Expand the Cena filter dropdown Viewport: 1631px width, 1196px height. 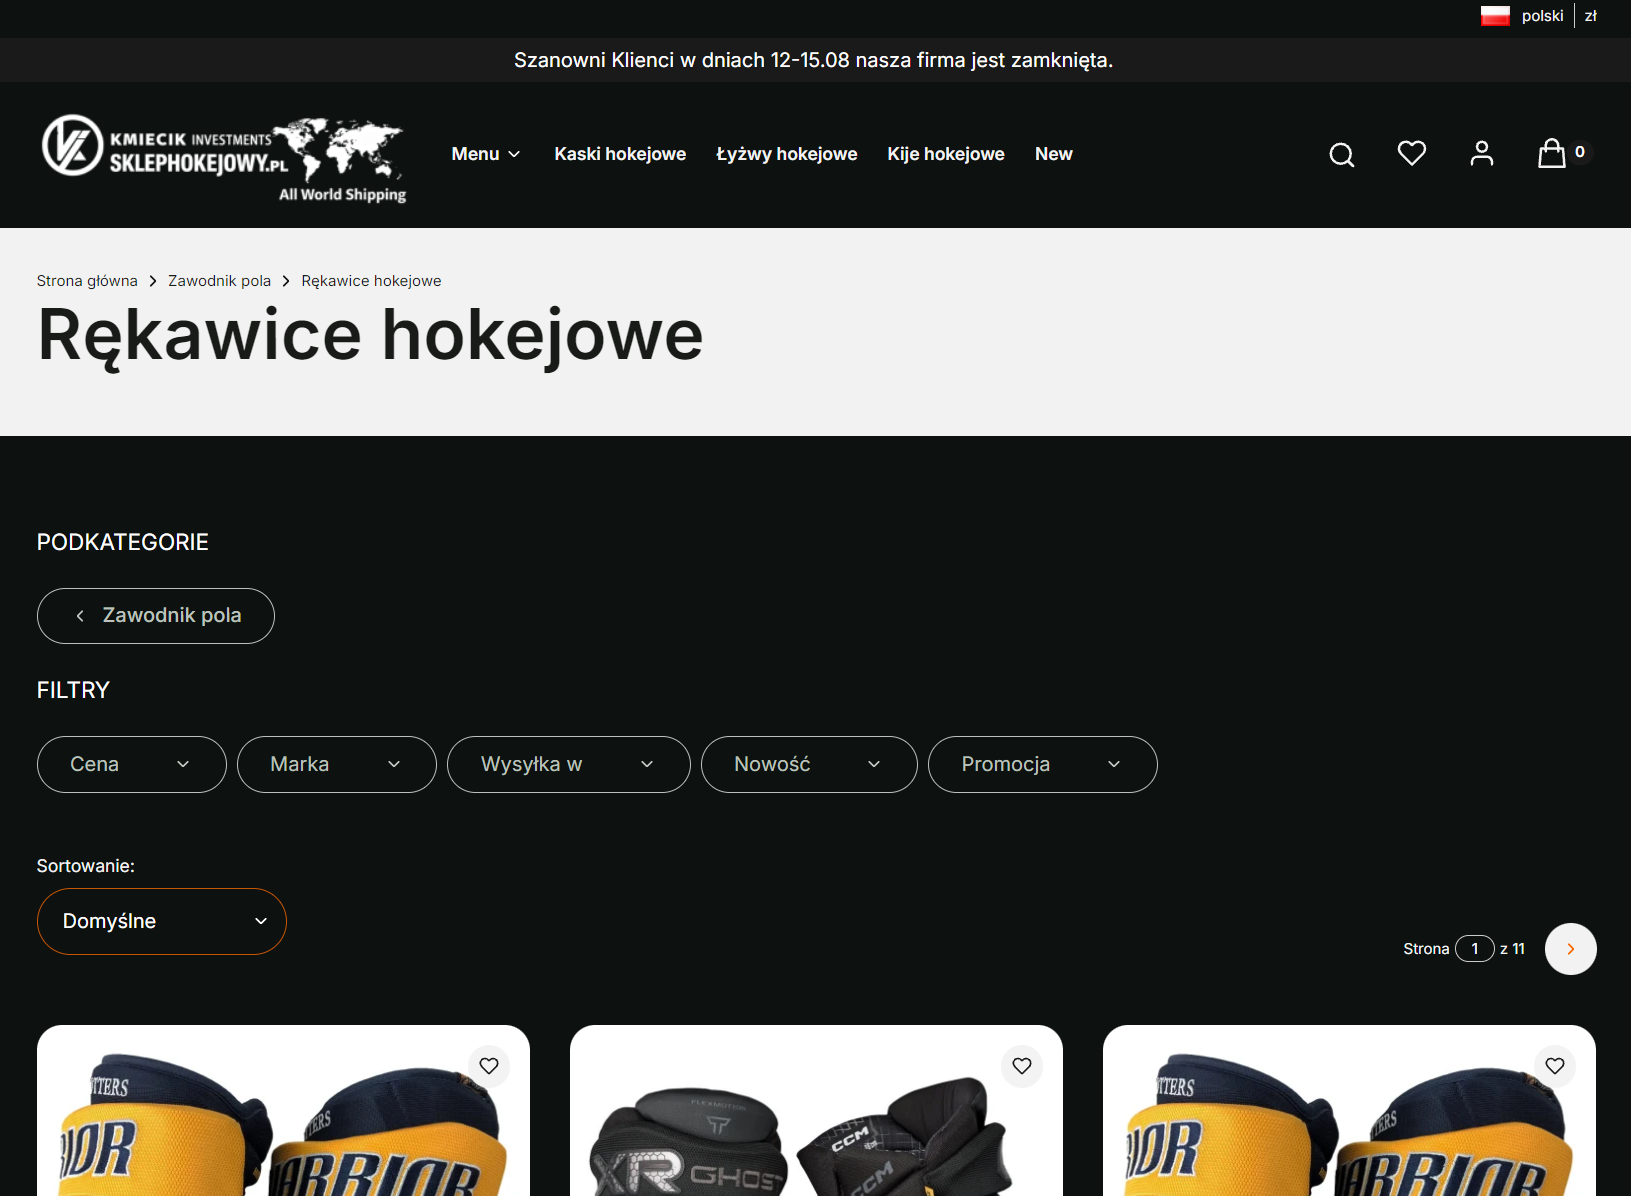coord(132,765)
